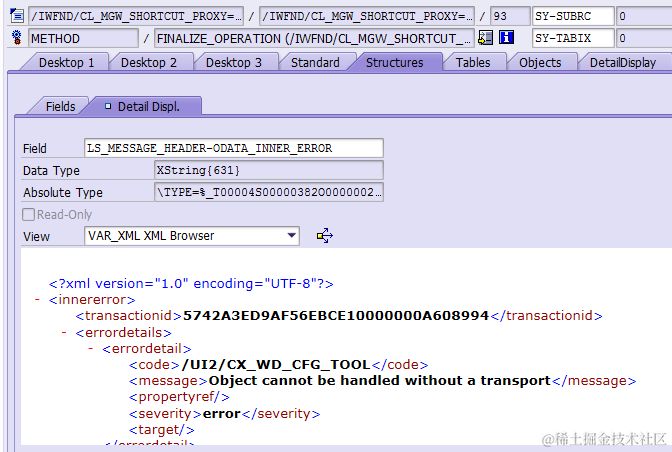Click the transaction ID 5742A3ED9AF56EBCE10000000A608994
The width and height of the screenshot is (672, 452).
(336, 316)
